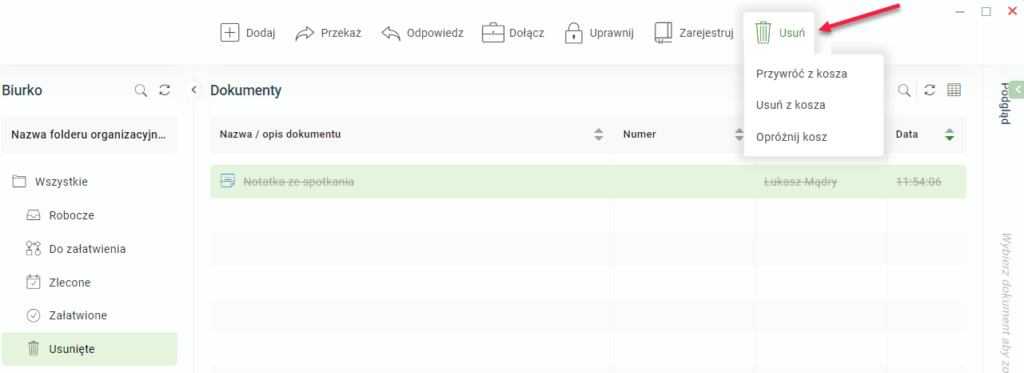Screen dimensions: 1024x373
Task: Minimize the application window
Action: point(960,11)
